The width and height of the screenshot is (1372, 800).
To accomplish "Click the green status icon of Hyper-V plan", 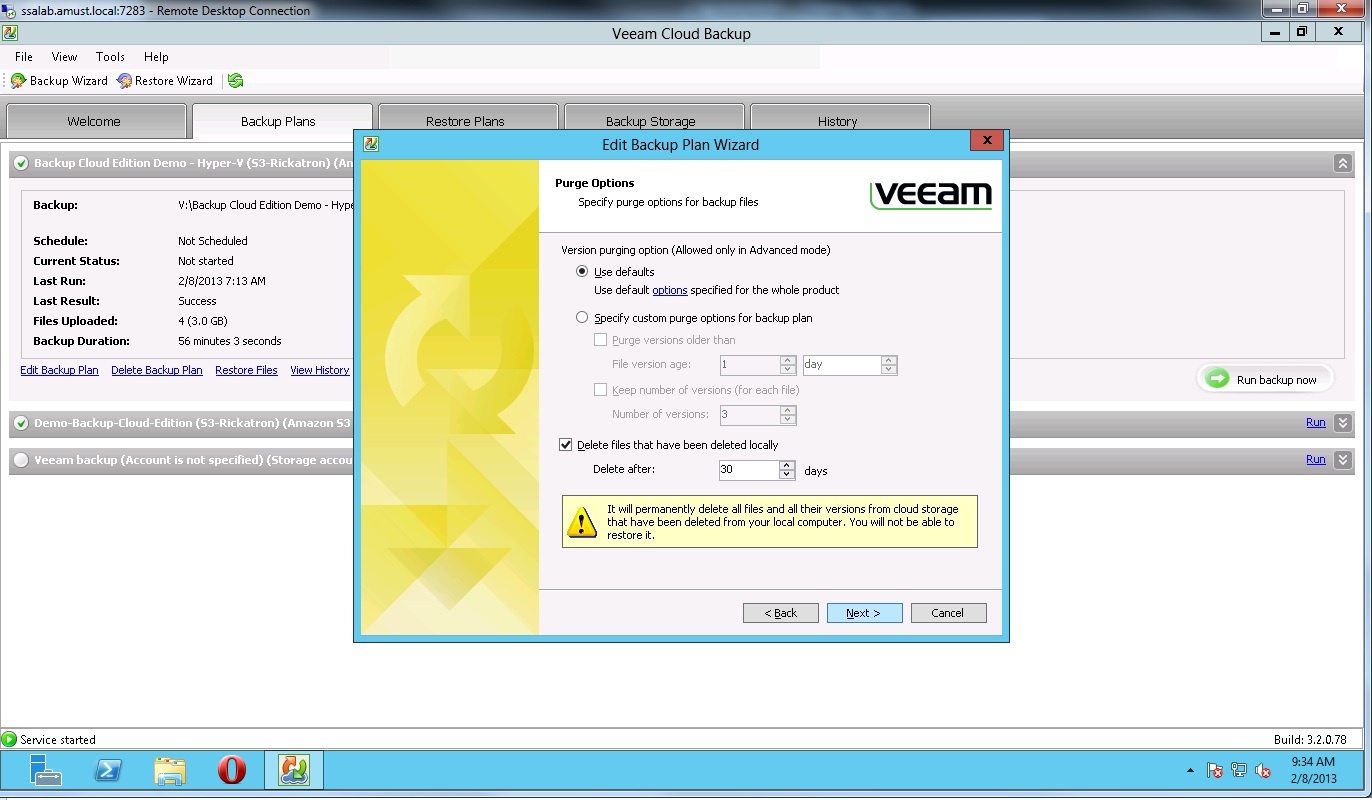I will click(x=21, y=163).
